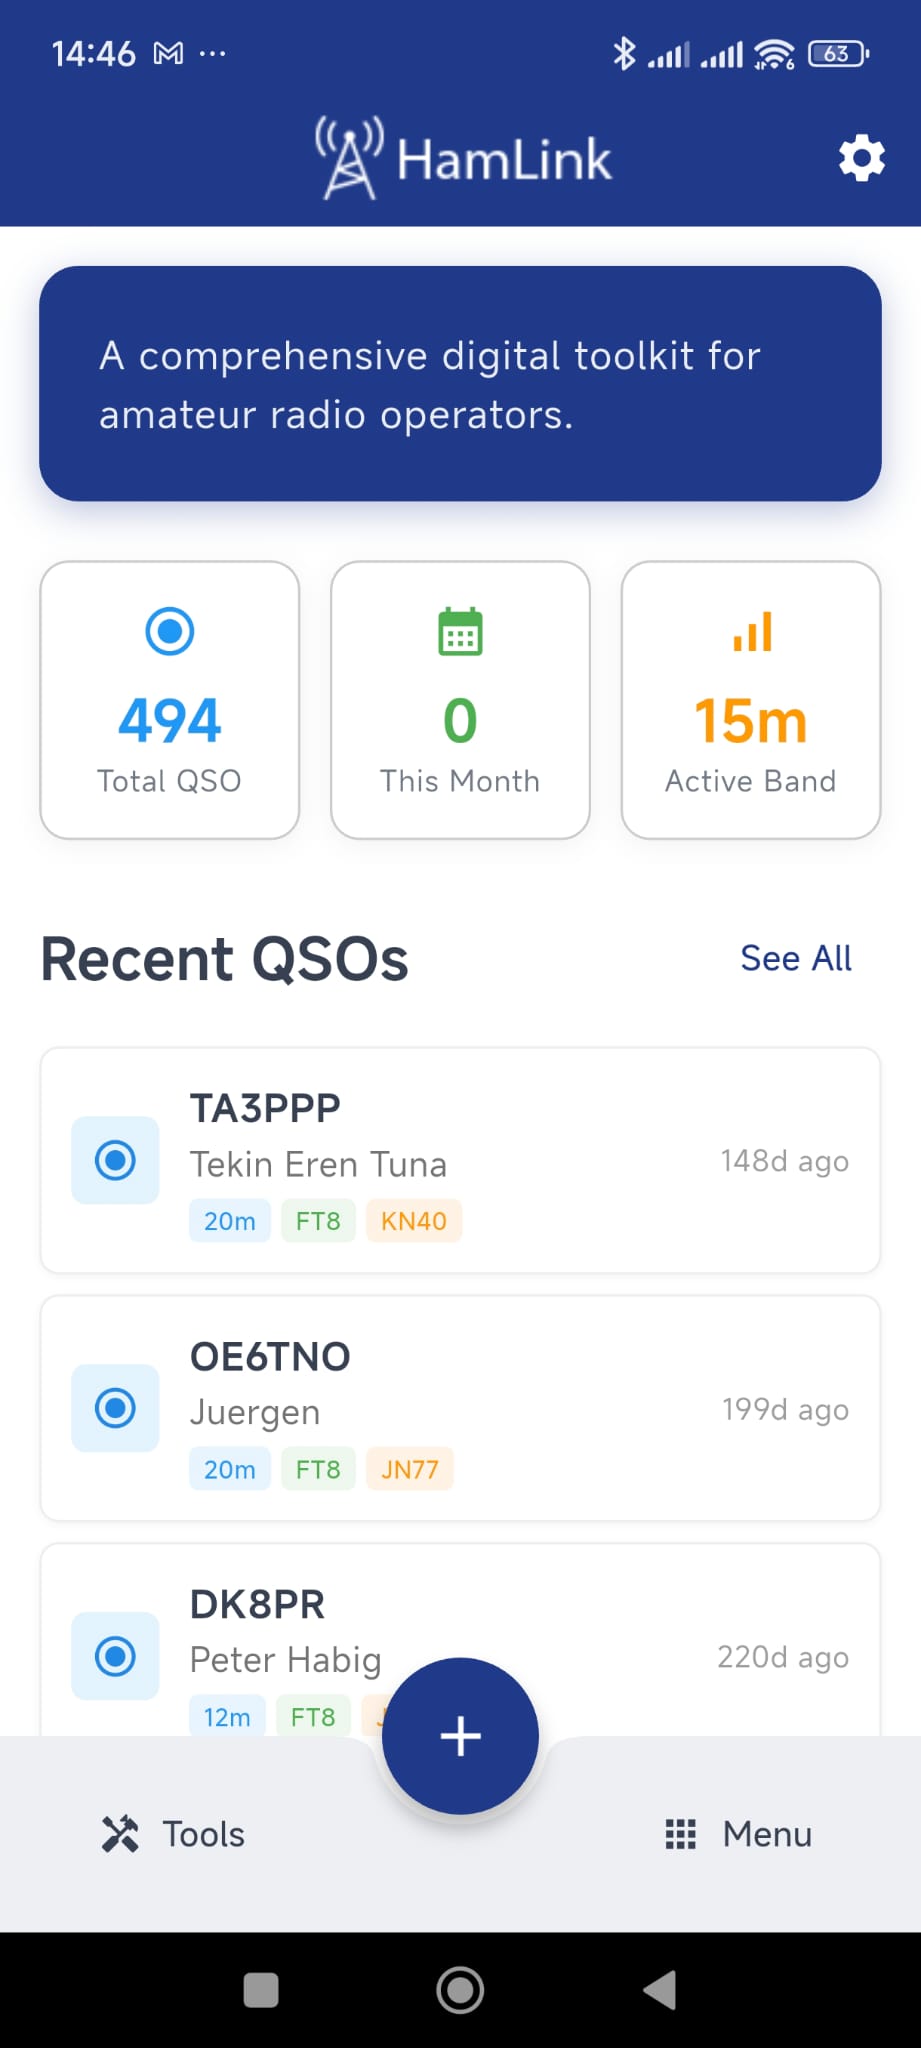Tap the FT8 tag on OE6TNO
The height and width of the screenshot is (2048, 921).
(x=318, y=1469)
